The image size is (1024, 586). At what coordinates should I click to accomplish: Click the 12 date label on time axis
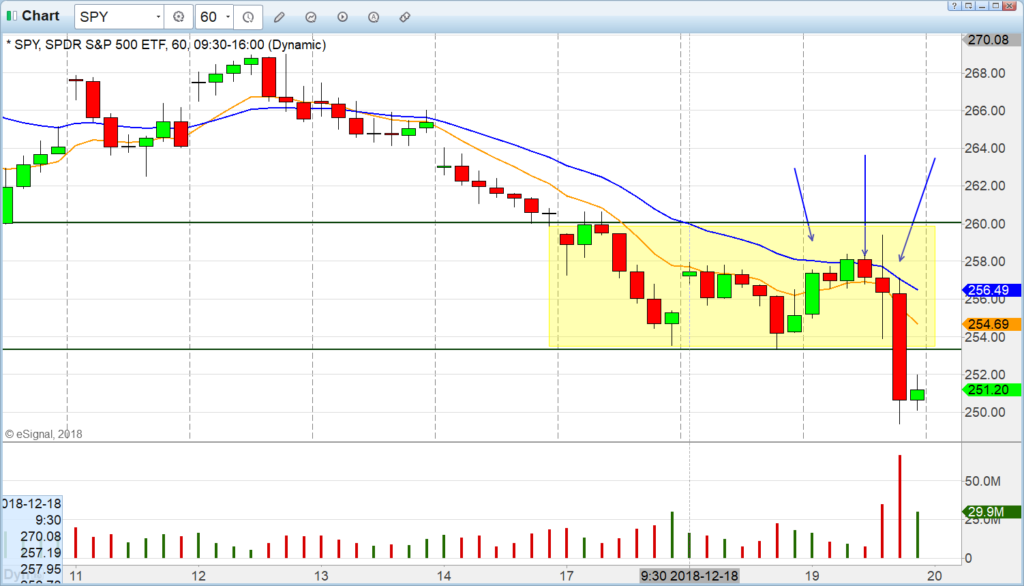coord(198,576)
